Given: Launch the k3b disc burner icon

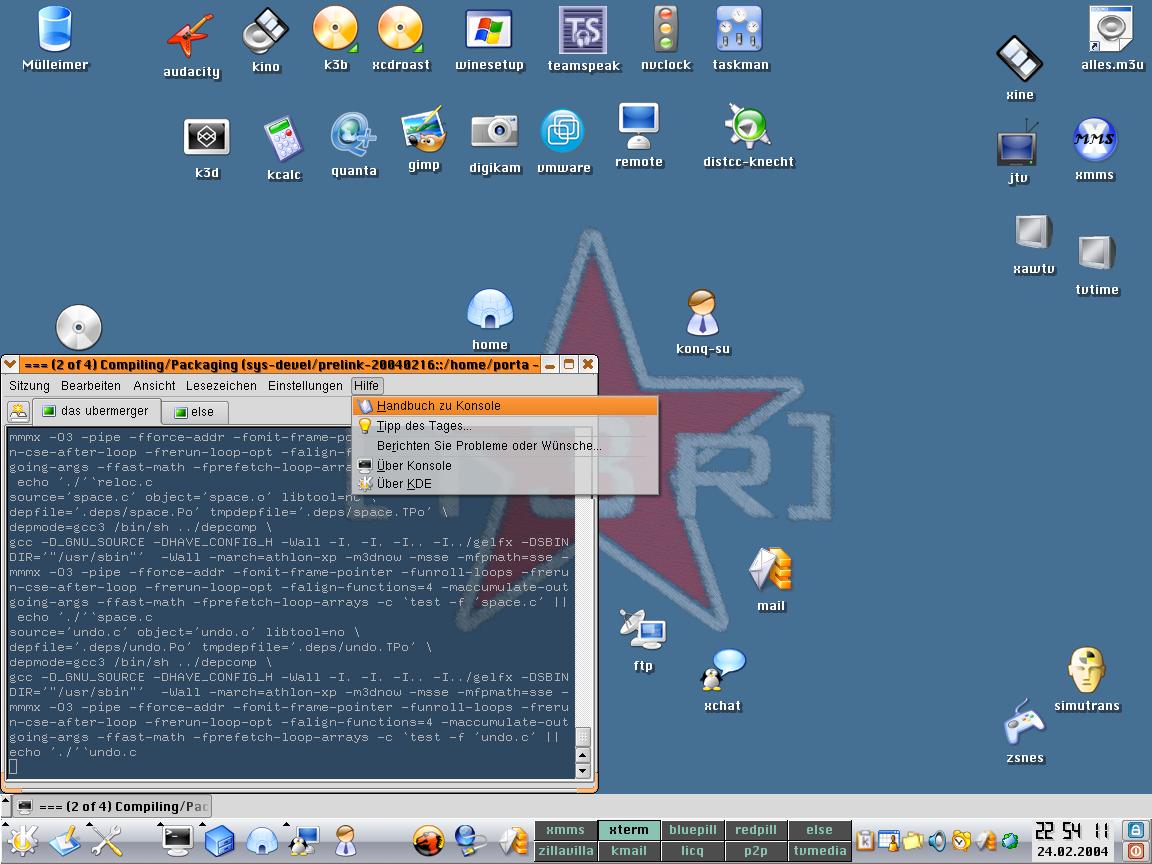Looking at the screenshot, I should [334, 30].
